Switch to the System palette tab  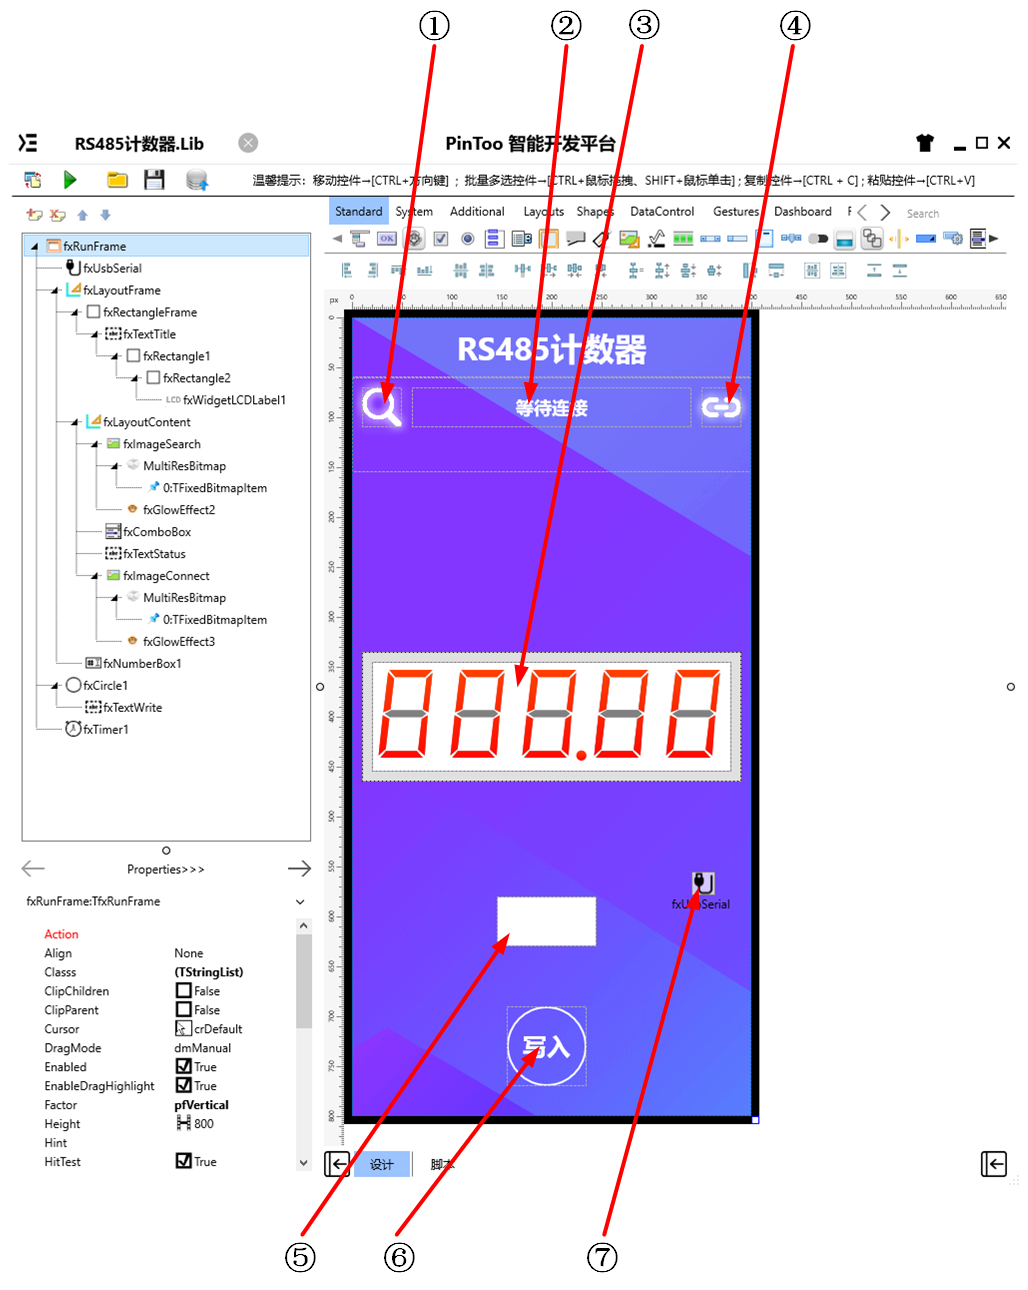click(414, 212)
